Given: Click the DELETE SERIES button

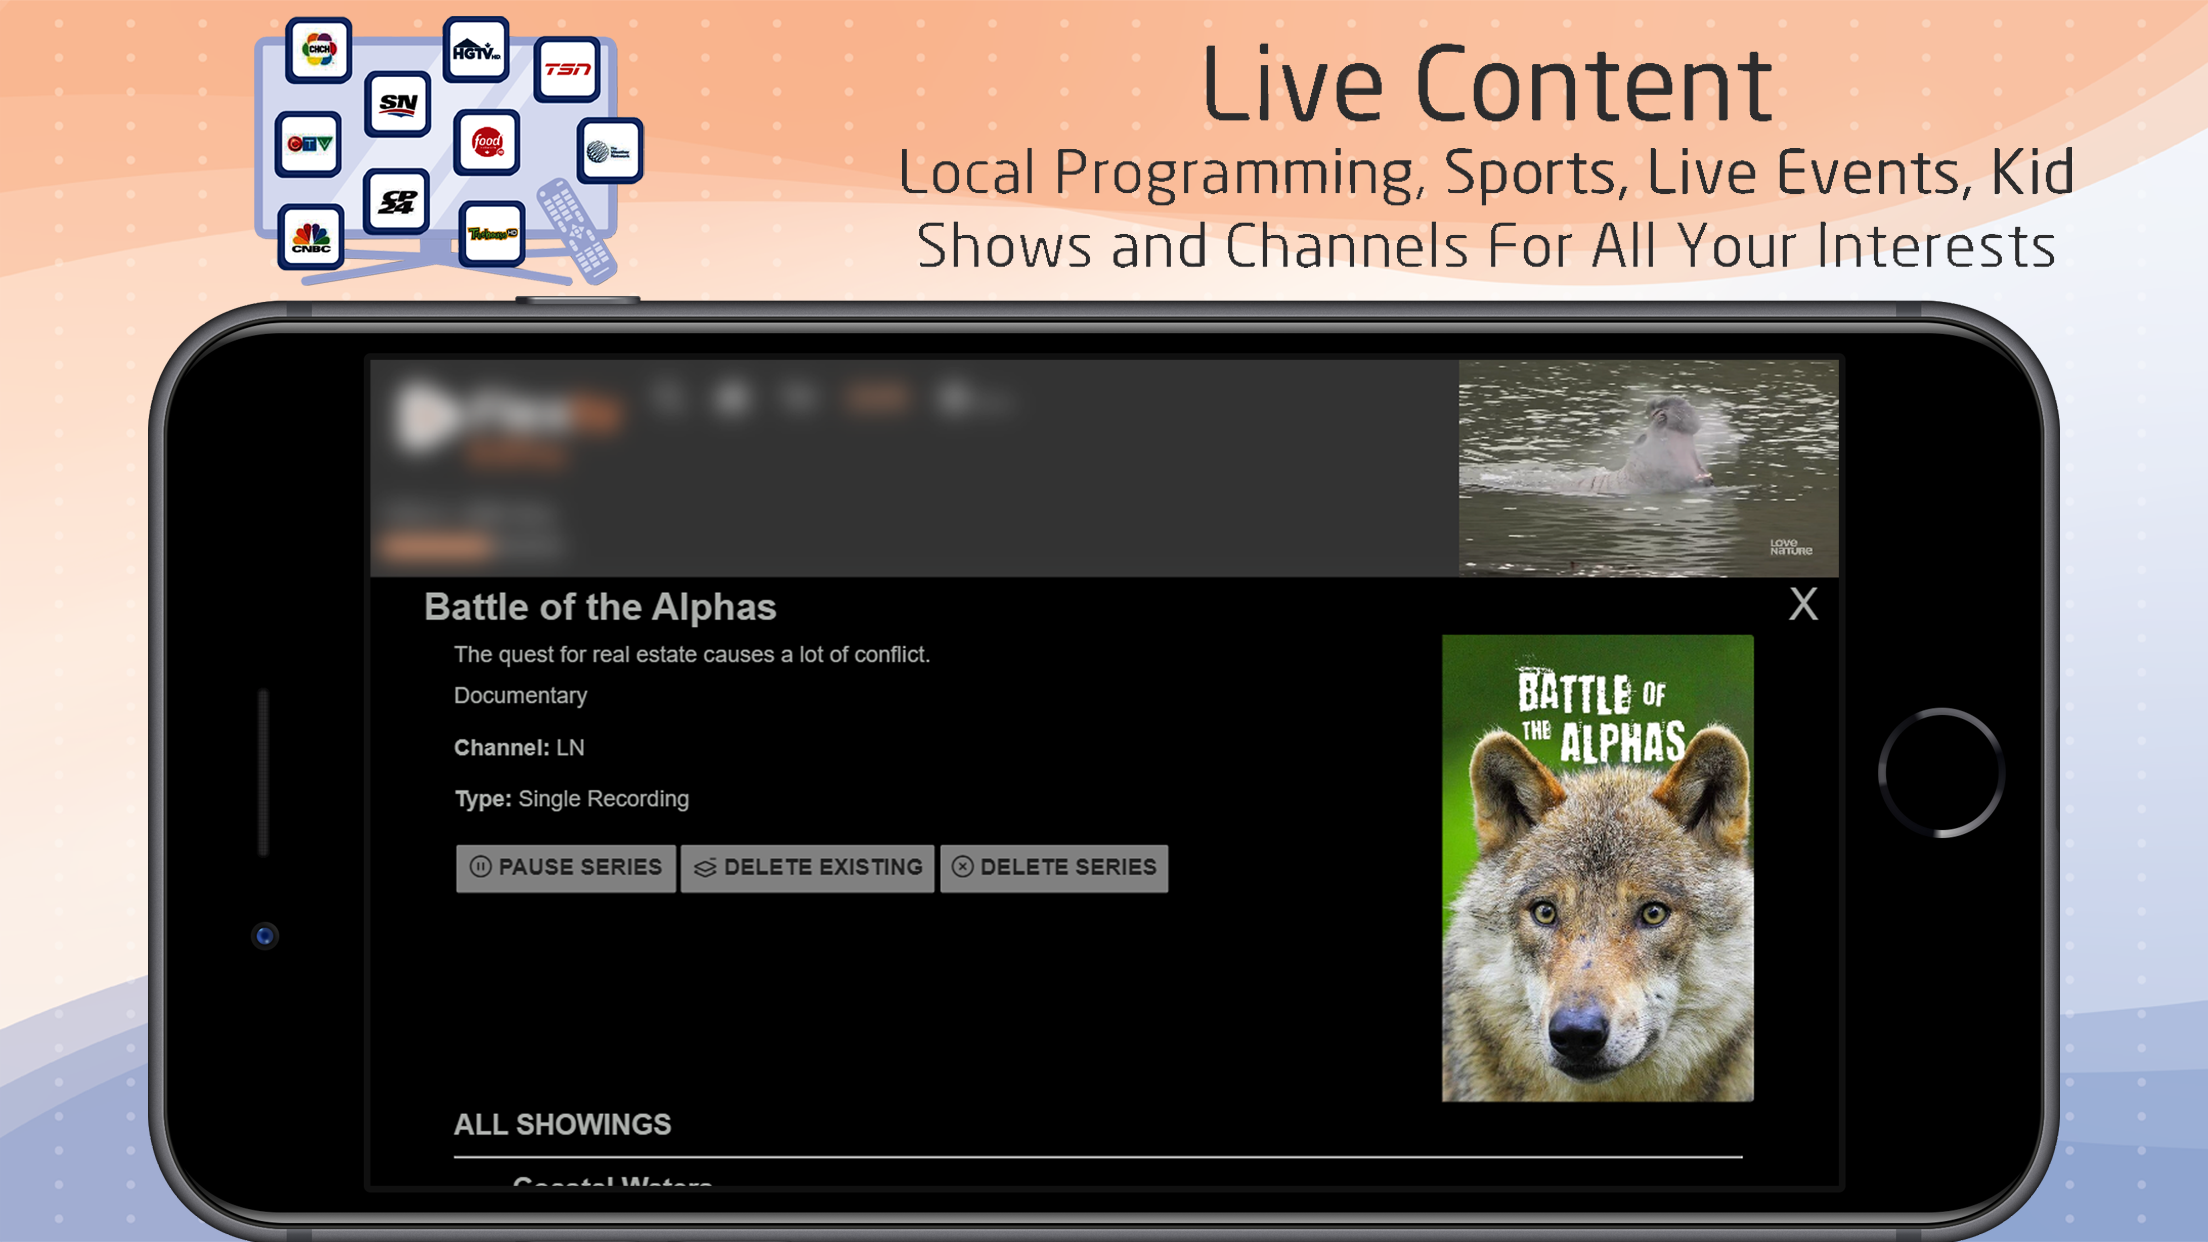Looking at the screenshot, I should [x=1054, y=867].
